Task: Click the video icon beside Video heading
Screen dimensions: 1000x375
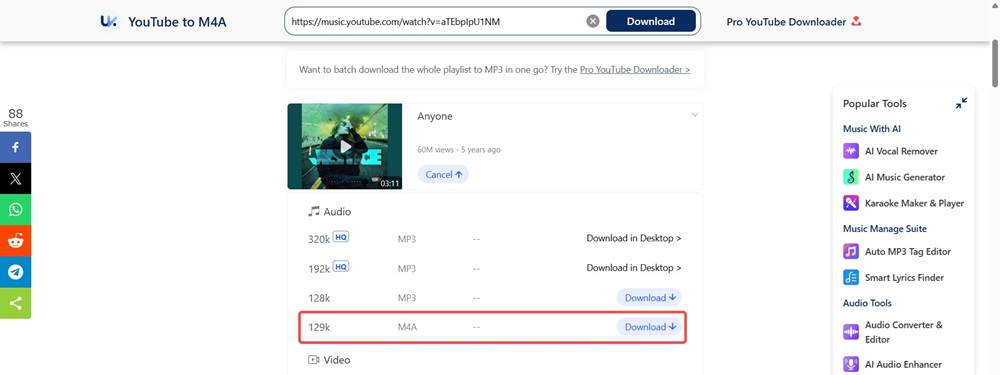Action: (313, 360)
